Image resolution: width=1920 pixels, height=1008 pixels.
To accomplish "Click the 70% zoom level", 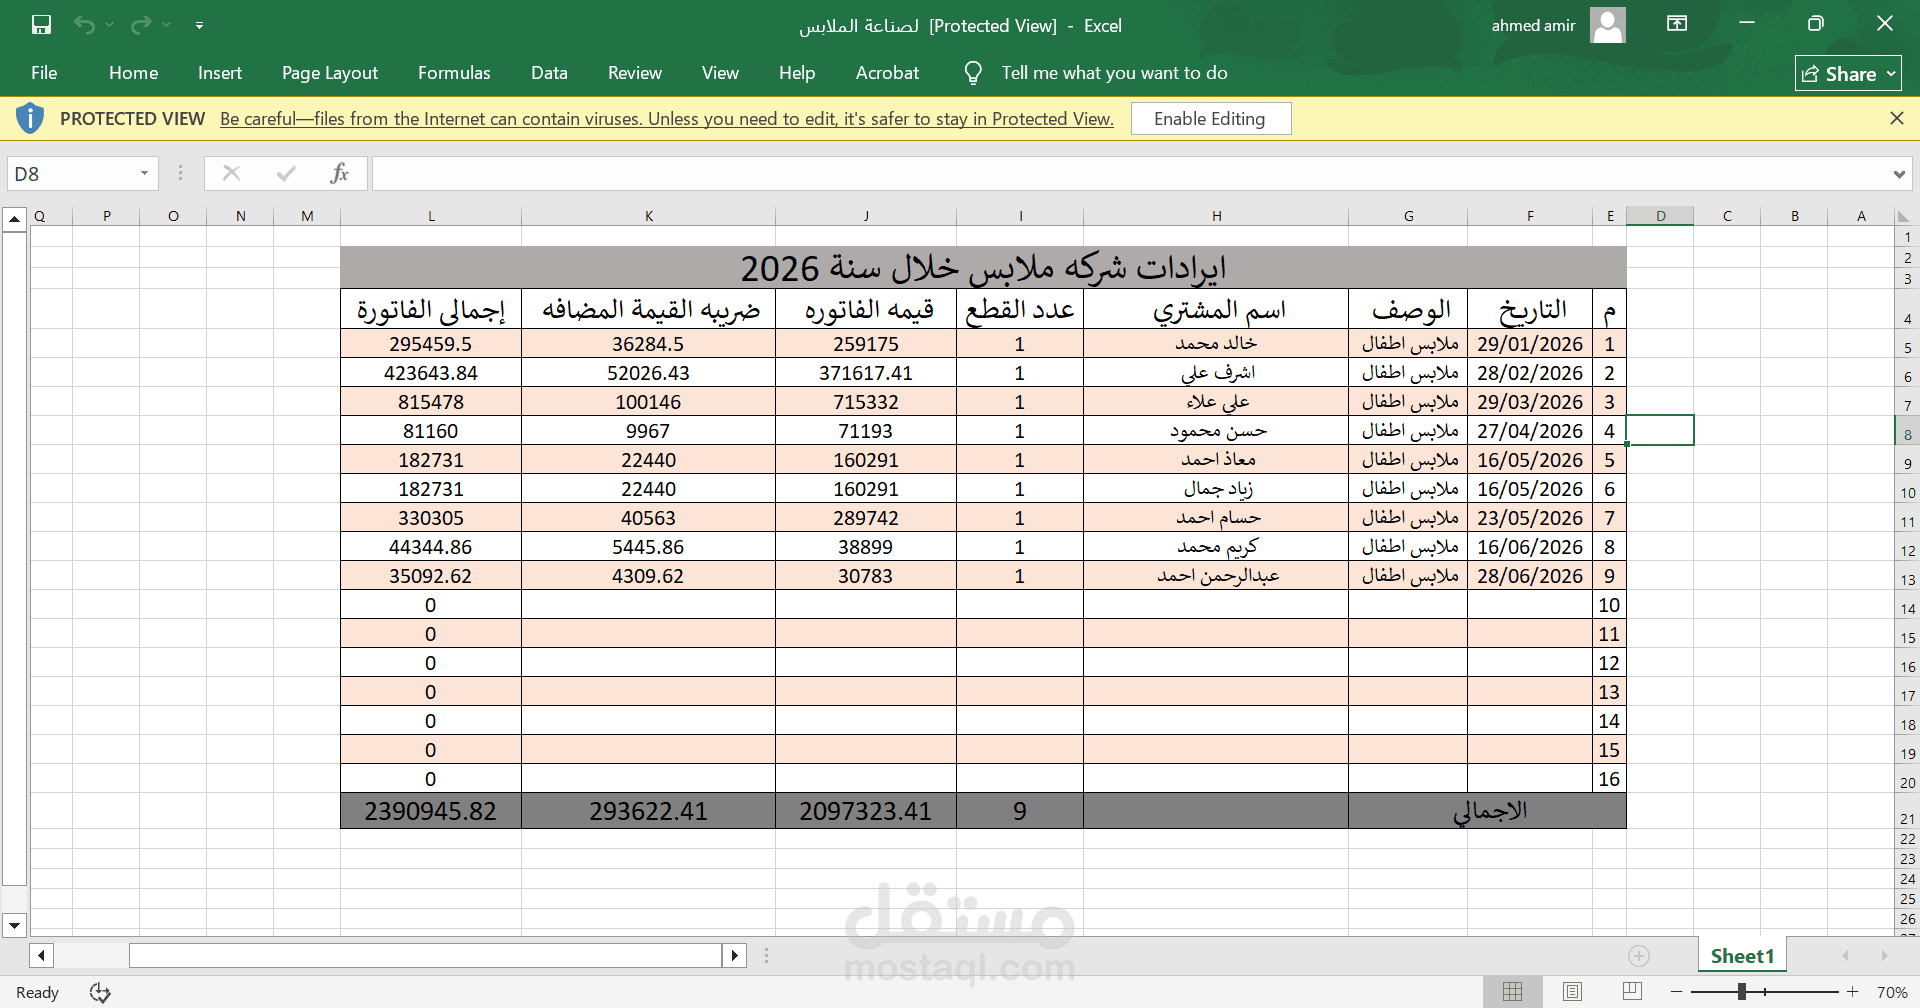I will tap(1892, 993).
